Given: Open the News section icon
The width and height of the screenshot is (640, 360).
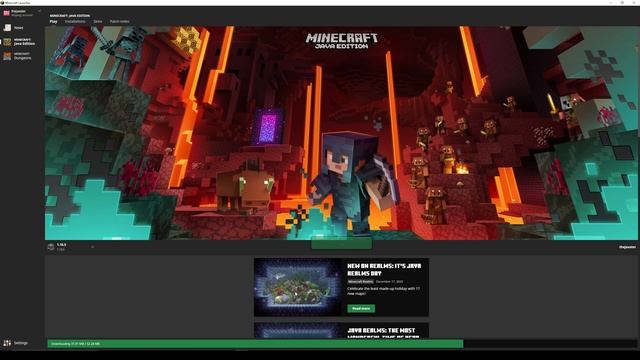Looking at the screenshot, I should click(7, 27).
